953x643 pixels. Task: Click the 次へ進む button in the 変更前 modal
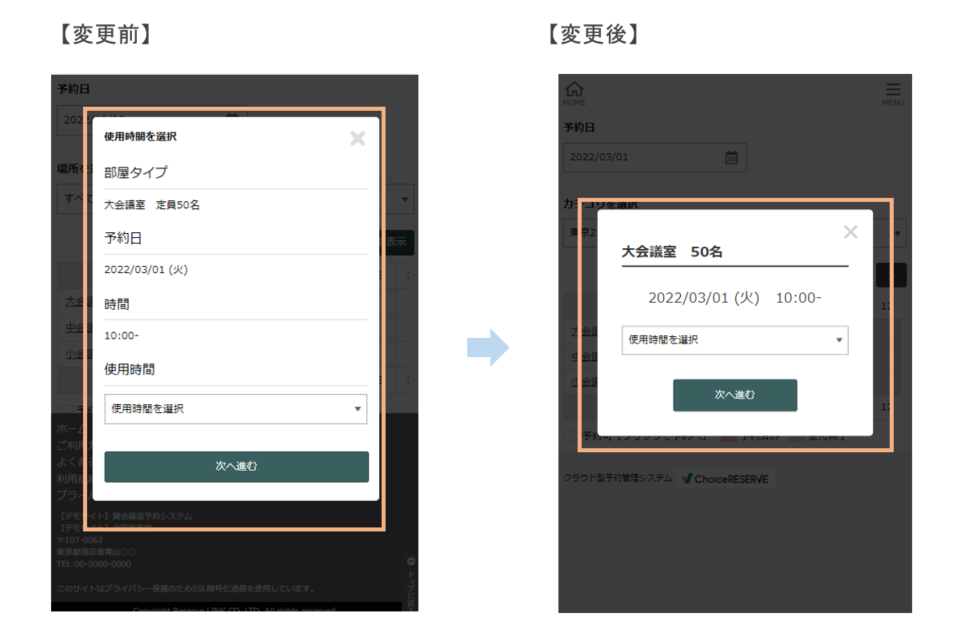235,466
